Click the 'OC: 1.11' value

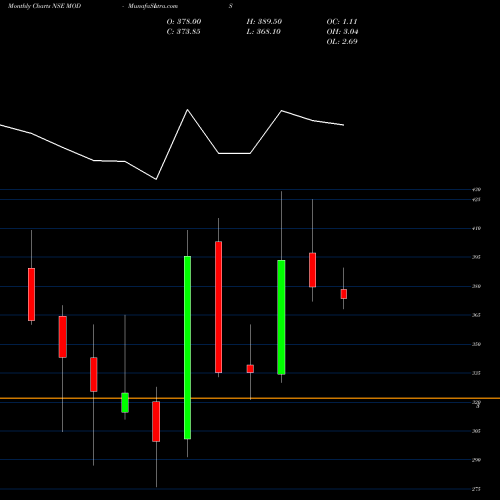[x=342, y=22]
